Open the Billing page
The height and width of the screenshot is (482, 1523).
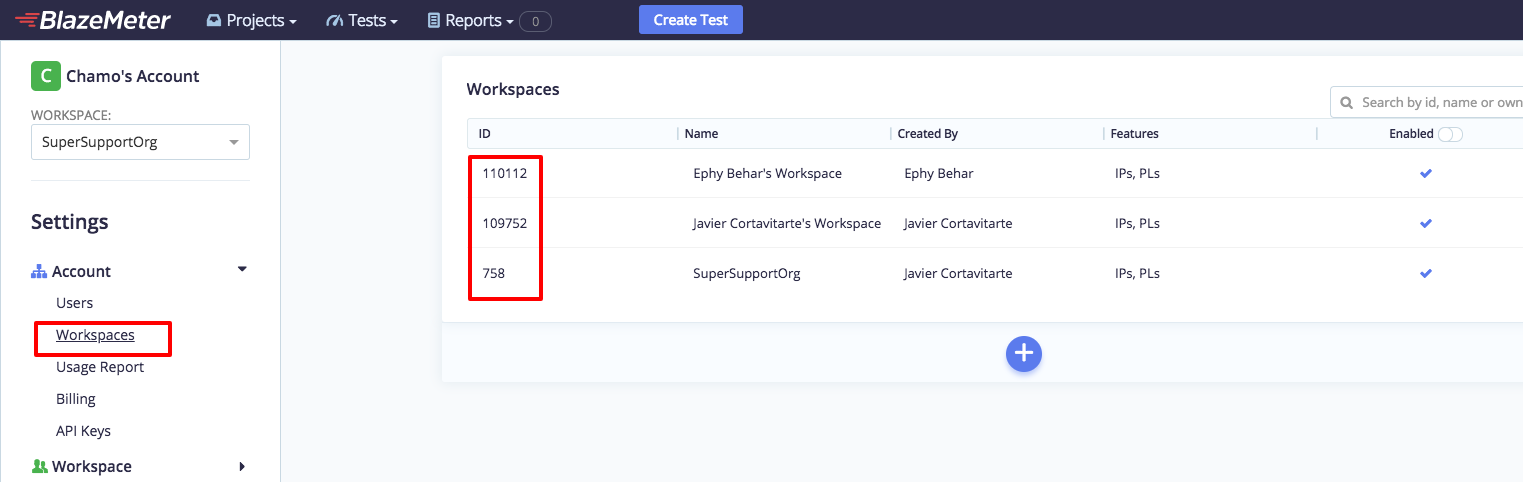tap(76, 399)
